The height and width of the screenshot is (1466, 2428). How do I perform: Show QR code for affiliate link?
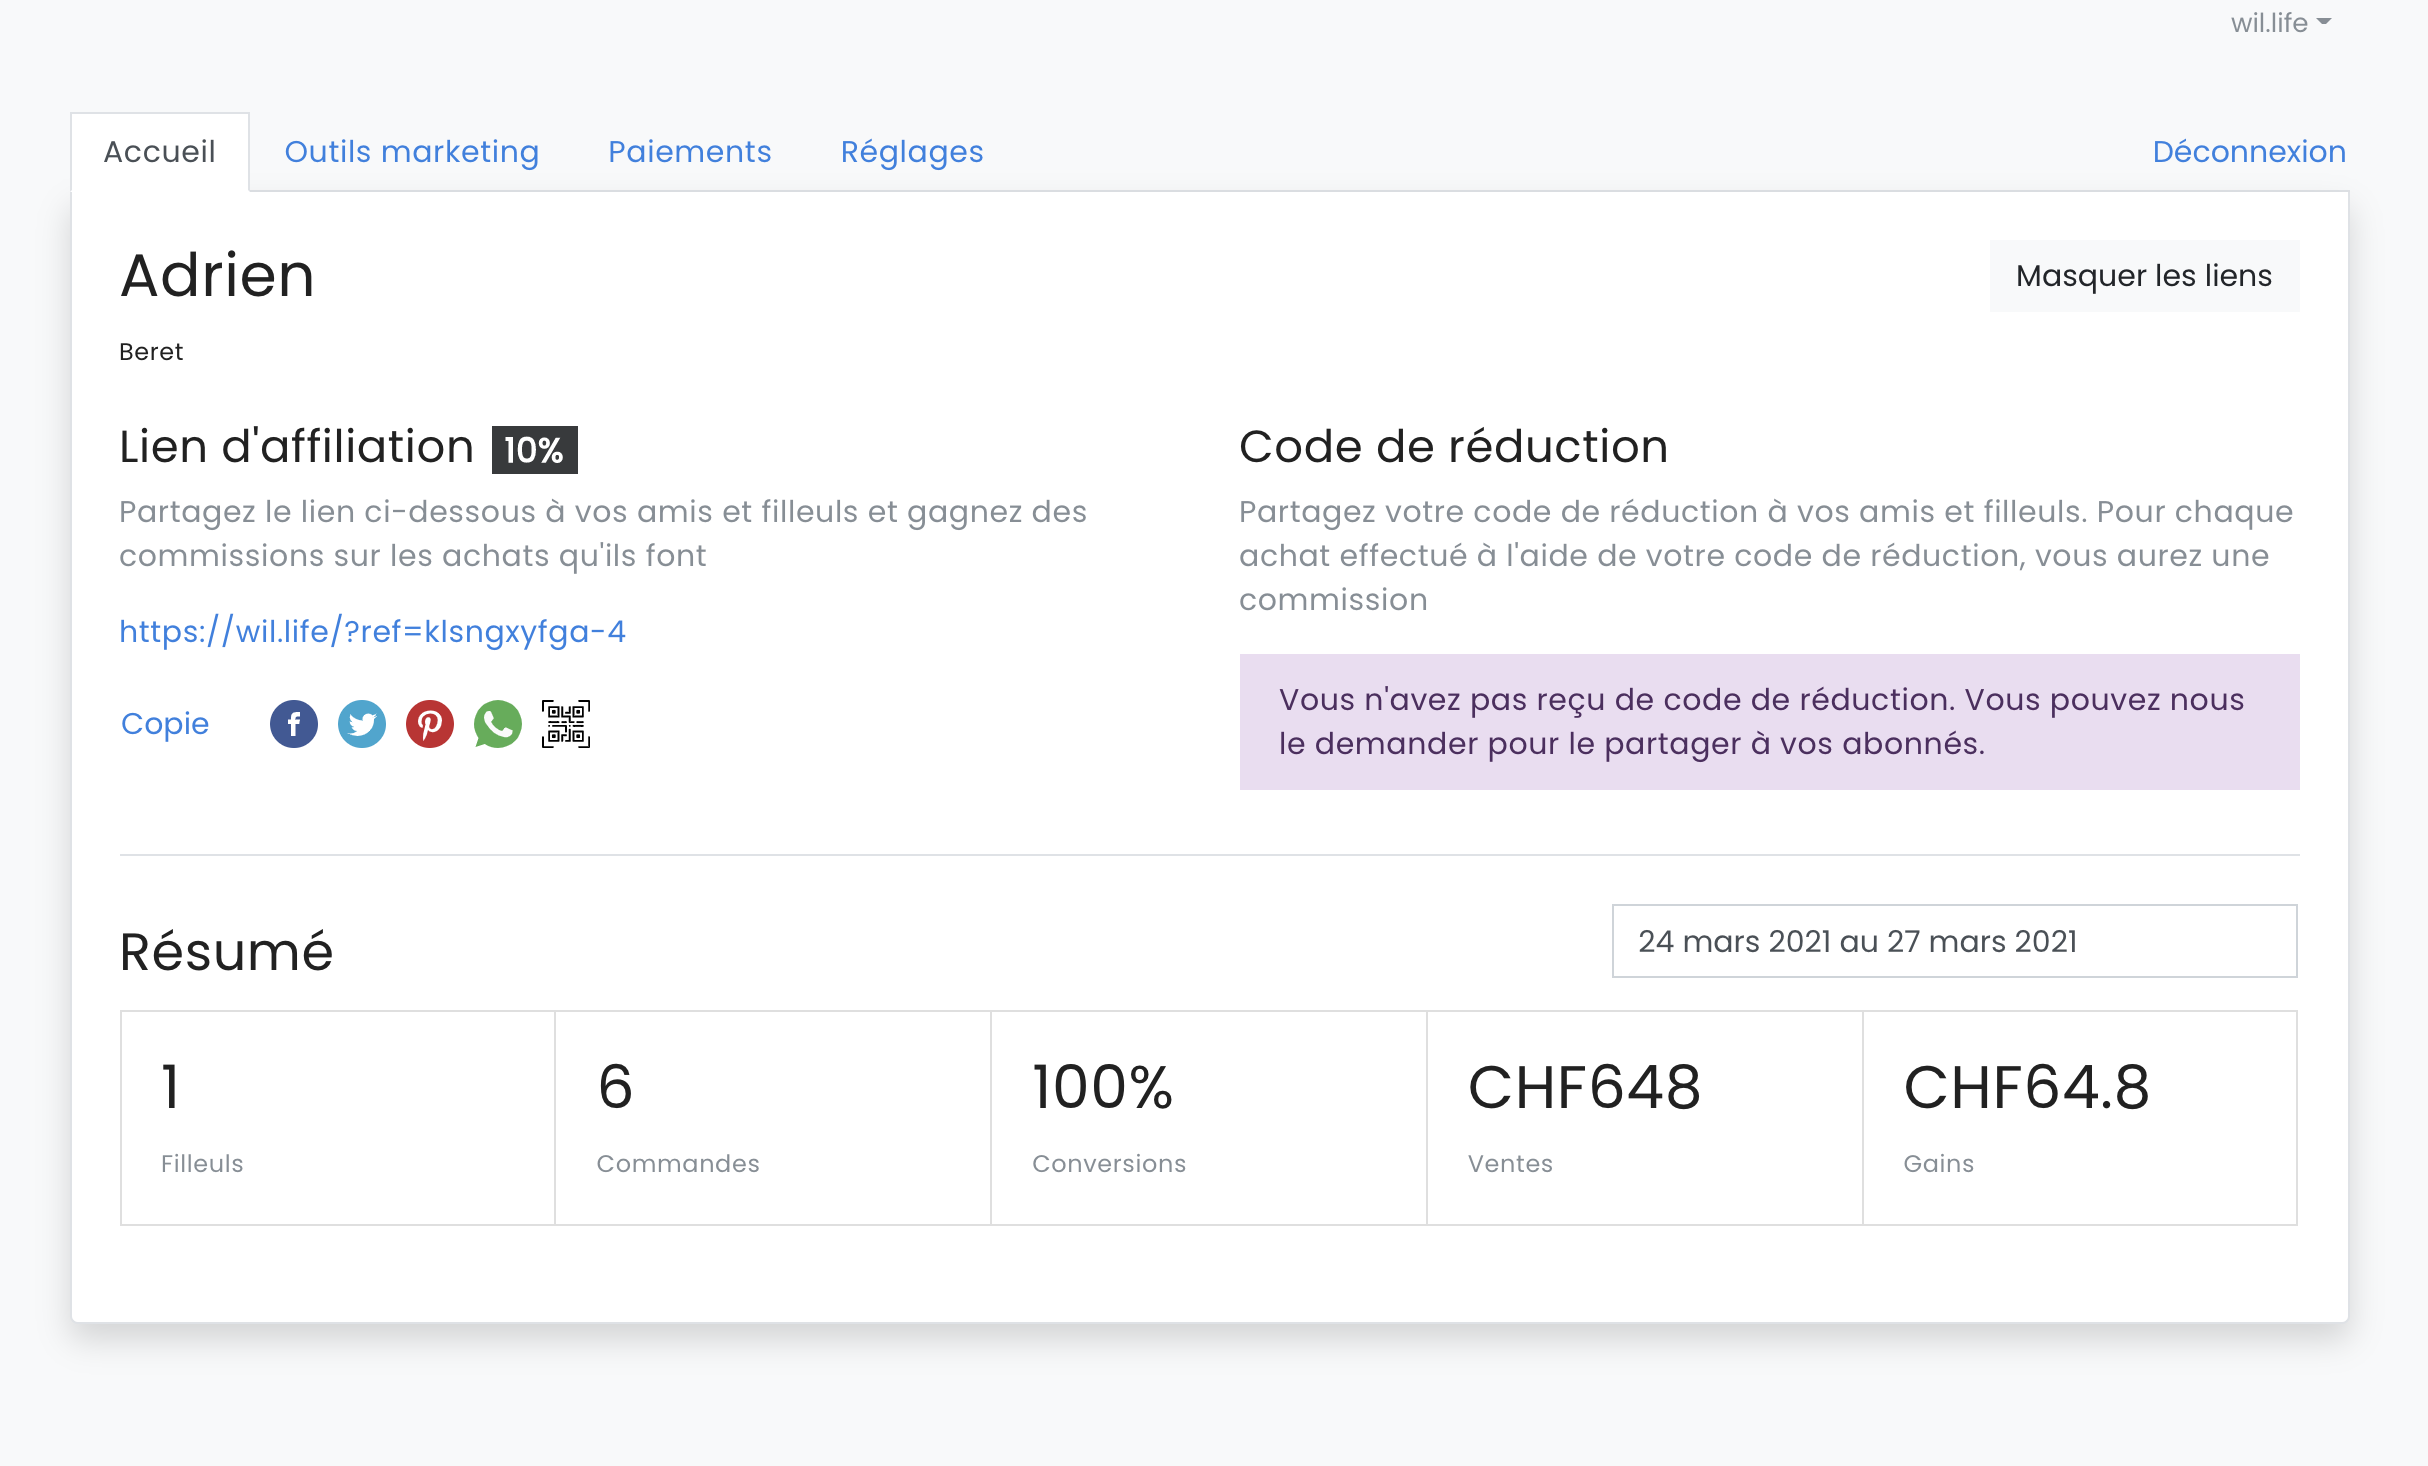click(566, 724)
